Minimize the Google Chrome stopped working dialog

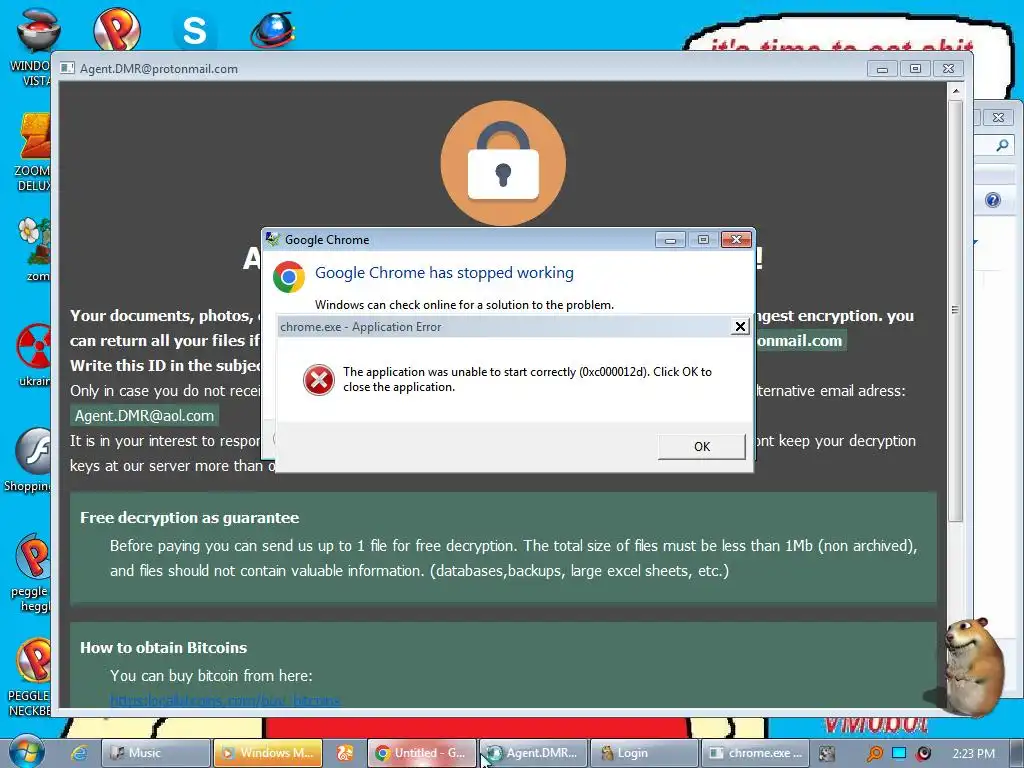point(670,240)
